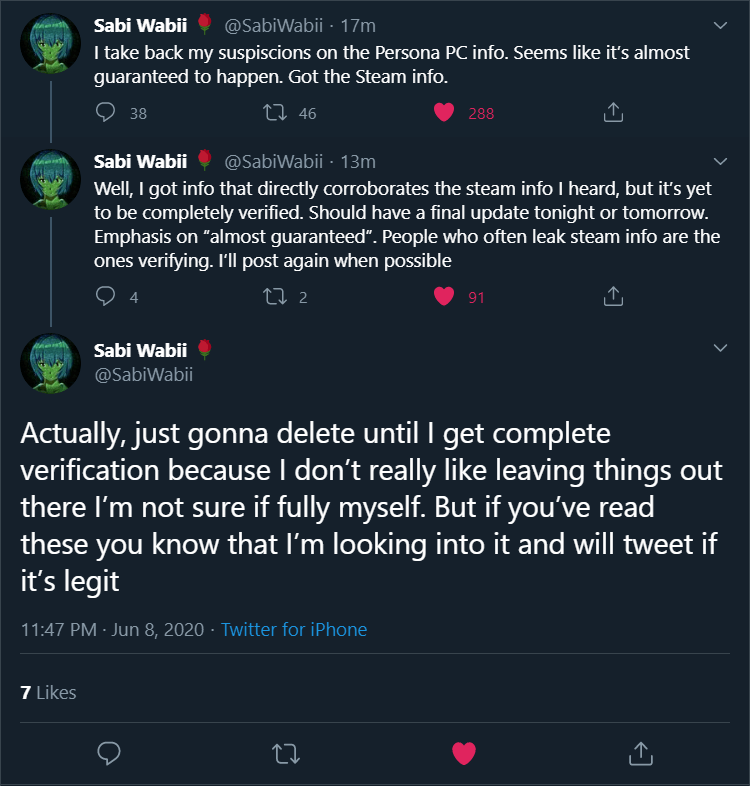Open the 11:47 PM Jun 8, 2020 timestamp
This screenshot has width=750, height=786.
[112, 630]
